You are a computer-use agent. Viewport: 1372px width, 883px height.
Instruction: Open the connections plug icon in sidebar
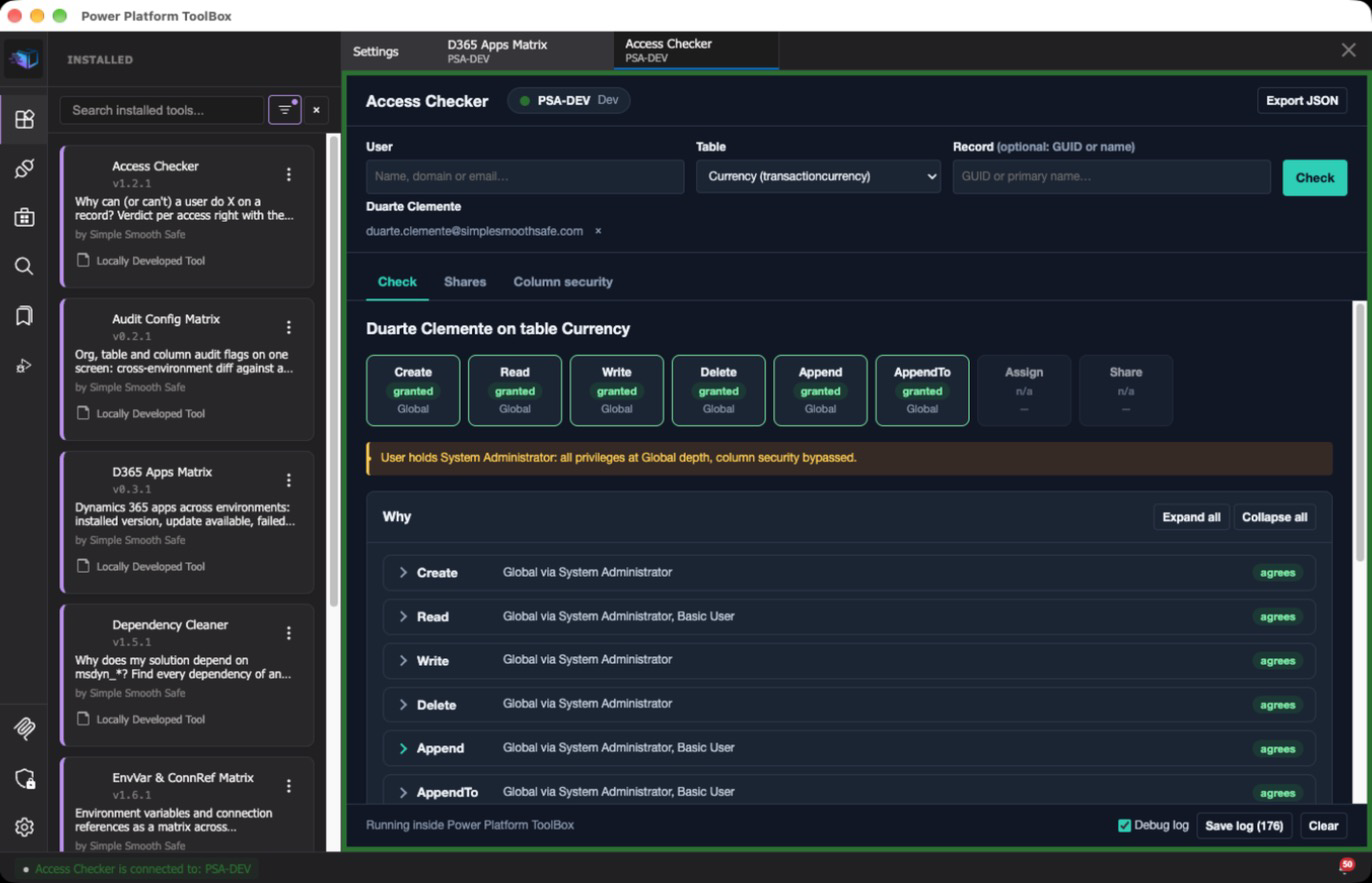pos(24,168)
